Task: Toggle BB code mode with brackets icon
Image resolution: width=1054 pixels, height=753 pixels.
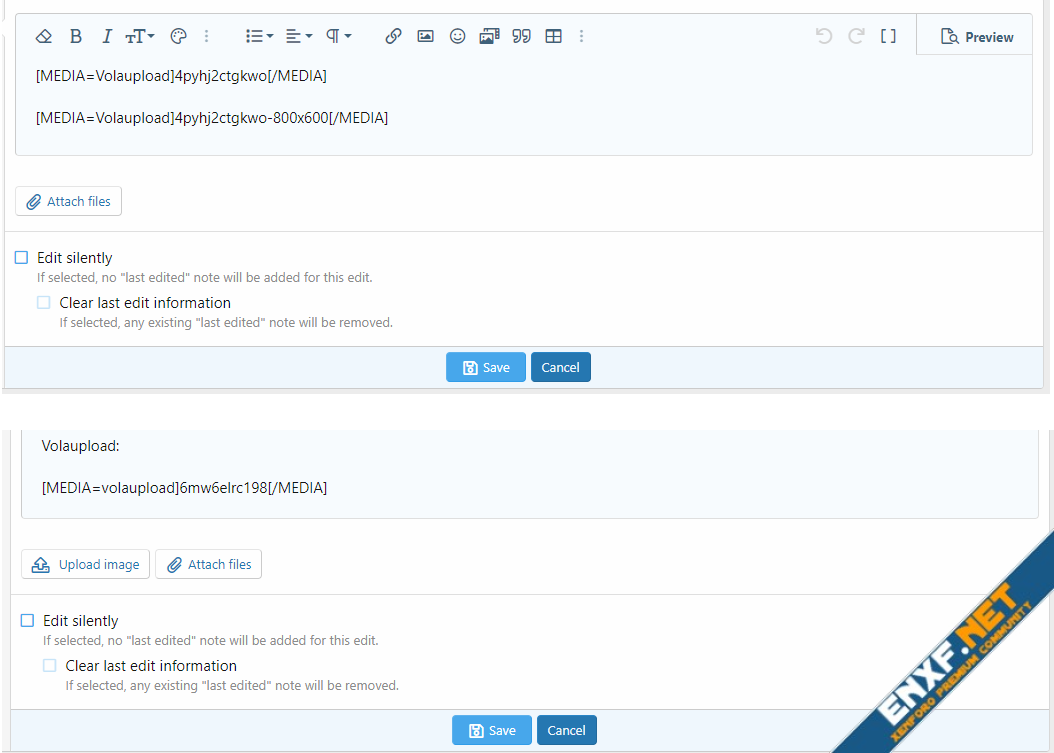Action: (888, 36)
